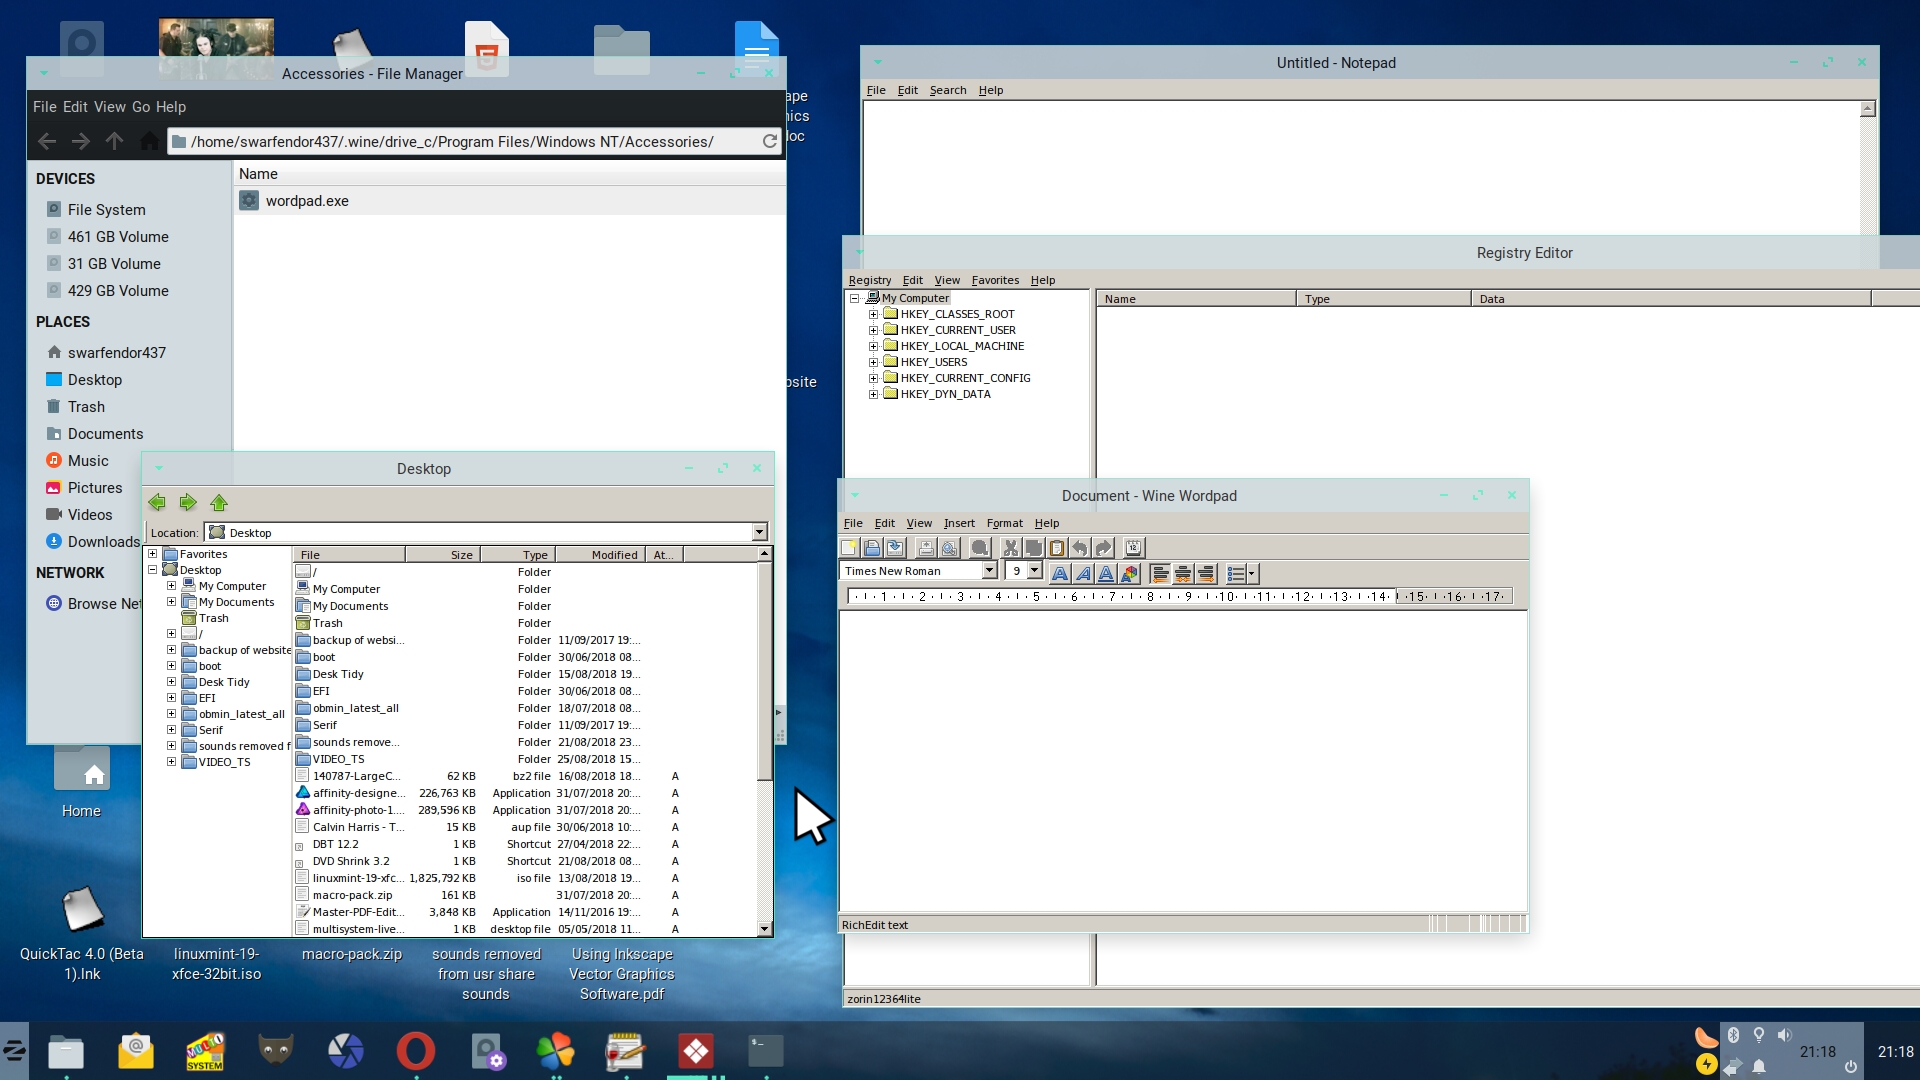Image resolution: width=1920 pixels, height=1080 pixels.
Task: Reload the Accessories folder path
Action: [769, 141]
